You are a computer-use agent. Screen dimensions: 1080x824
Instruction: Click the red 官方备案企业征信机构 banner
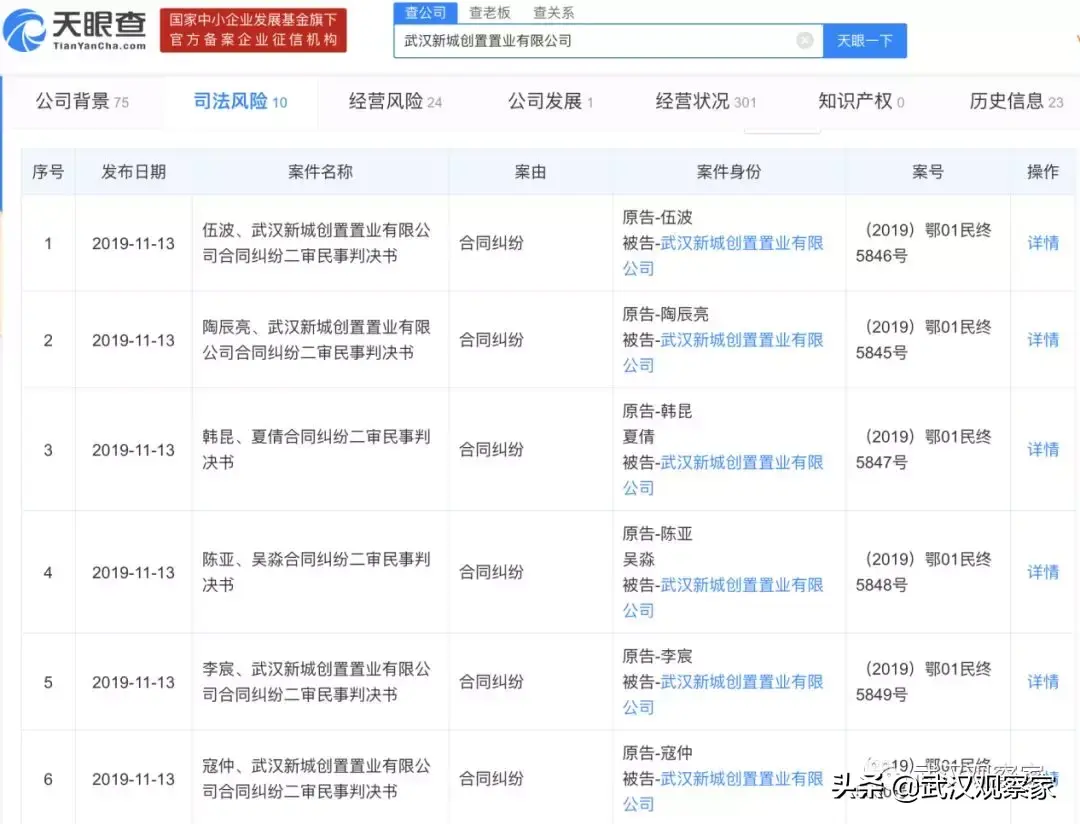[253, 30]
